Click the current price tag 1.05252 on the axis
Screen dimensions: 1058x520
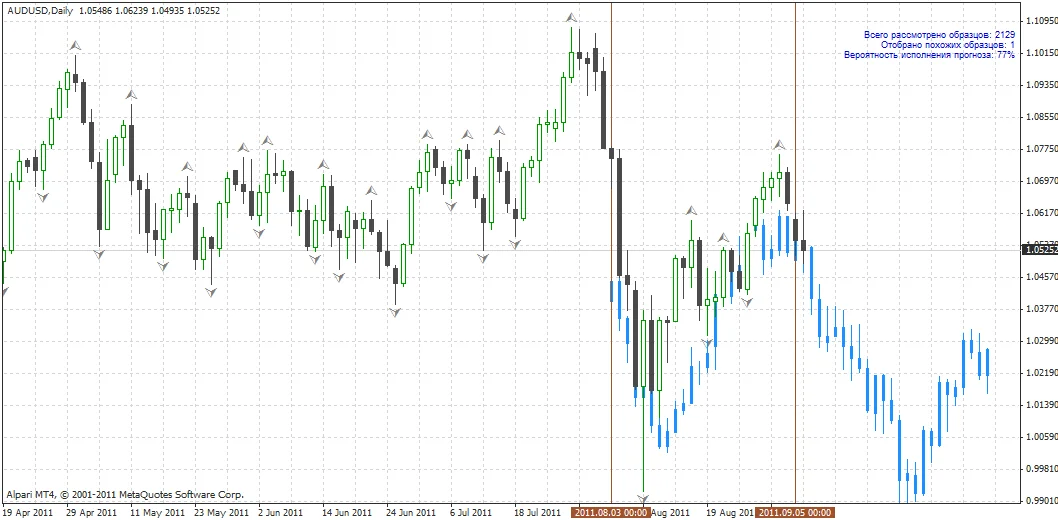coord(1040,250)
